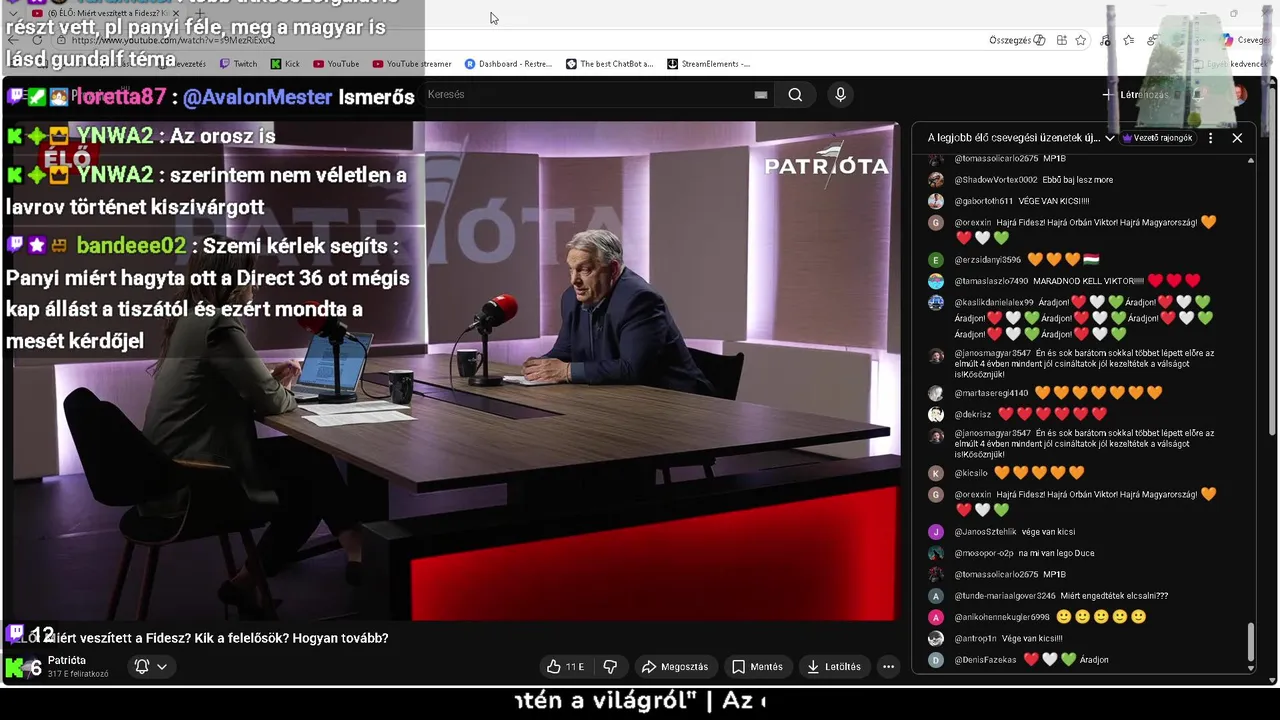Select chat user @martaseregi4140
Viewport: 1280px width, 720px height.
991,393
